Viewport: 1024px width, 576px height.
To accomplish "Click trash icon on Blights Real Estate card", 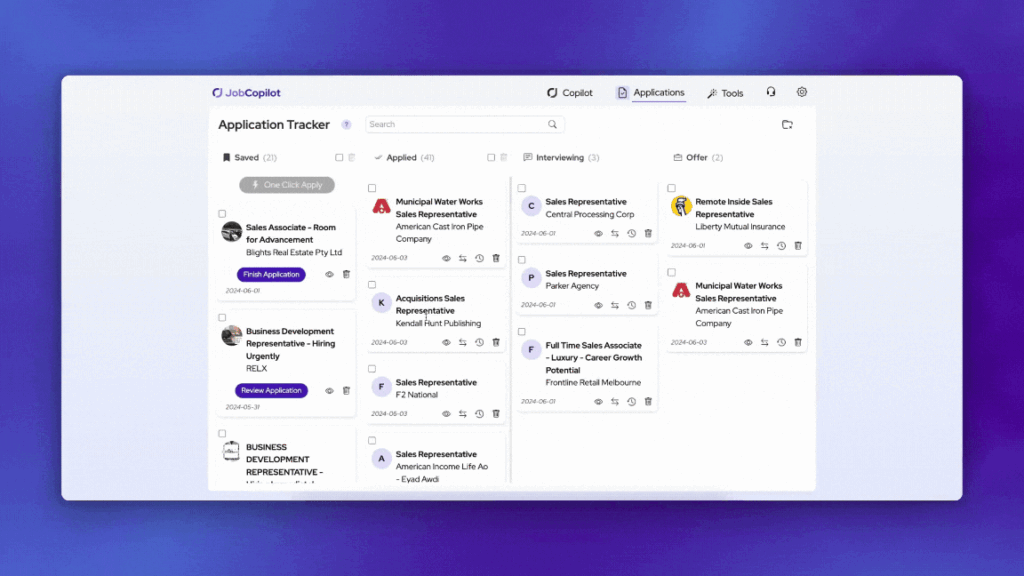I will point(346,274).
